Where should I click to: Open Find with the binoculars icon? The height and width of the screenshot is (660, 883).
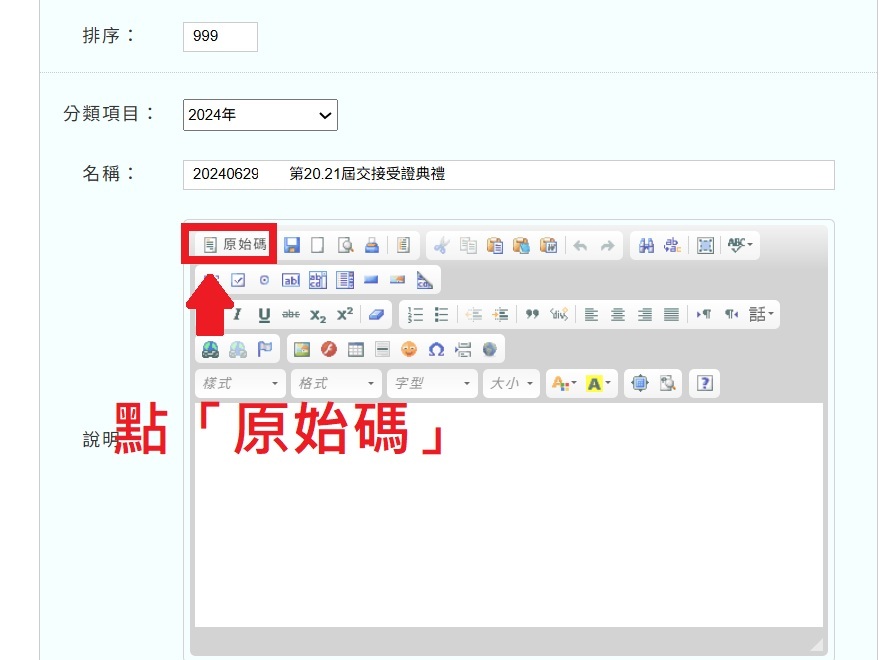coord(646,246)
